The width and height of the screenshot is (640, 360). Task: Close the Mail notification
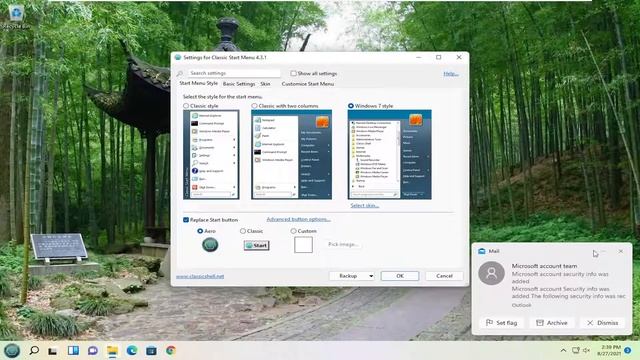point(621,251)
